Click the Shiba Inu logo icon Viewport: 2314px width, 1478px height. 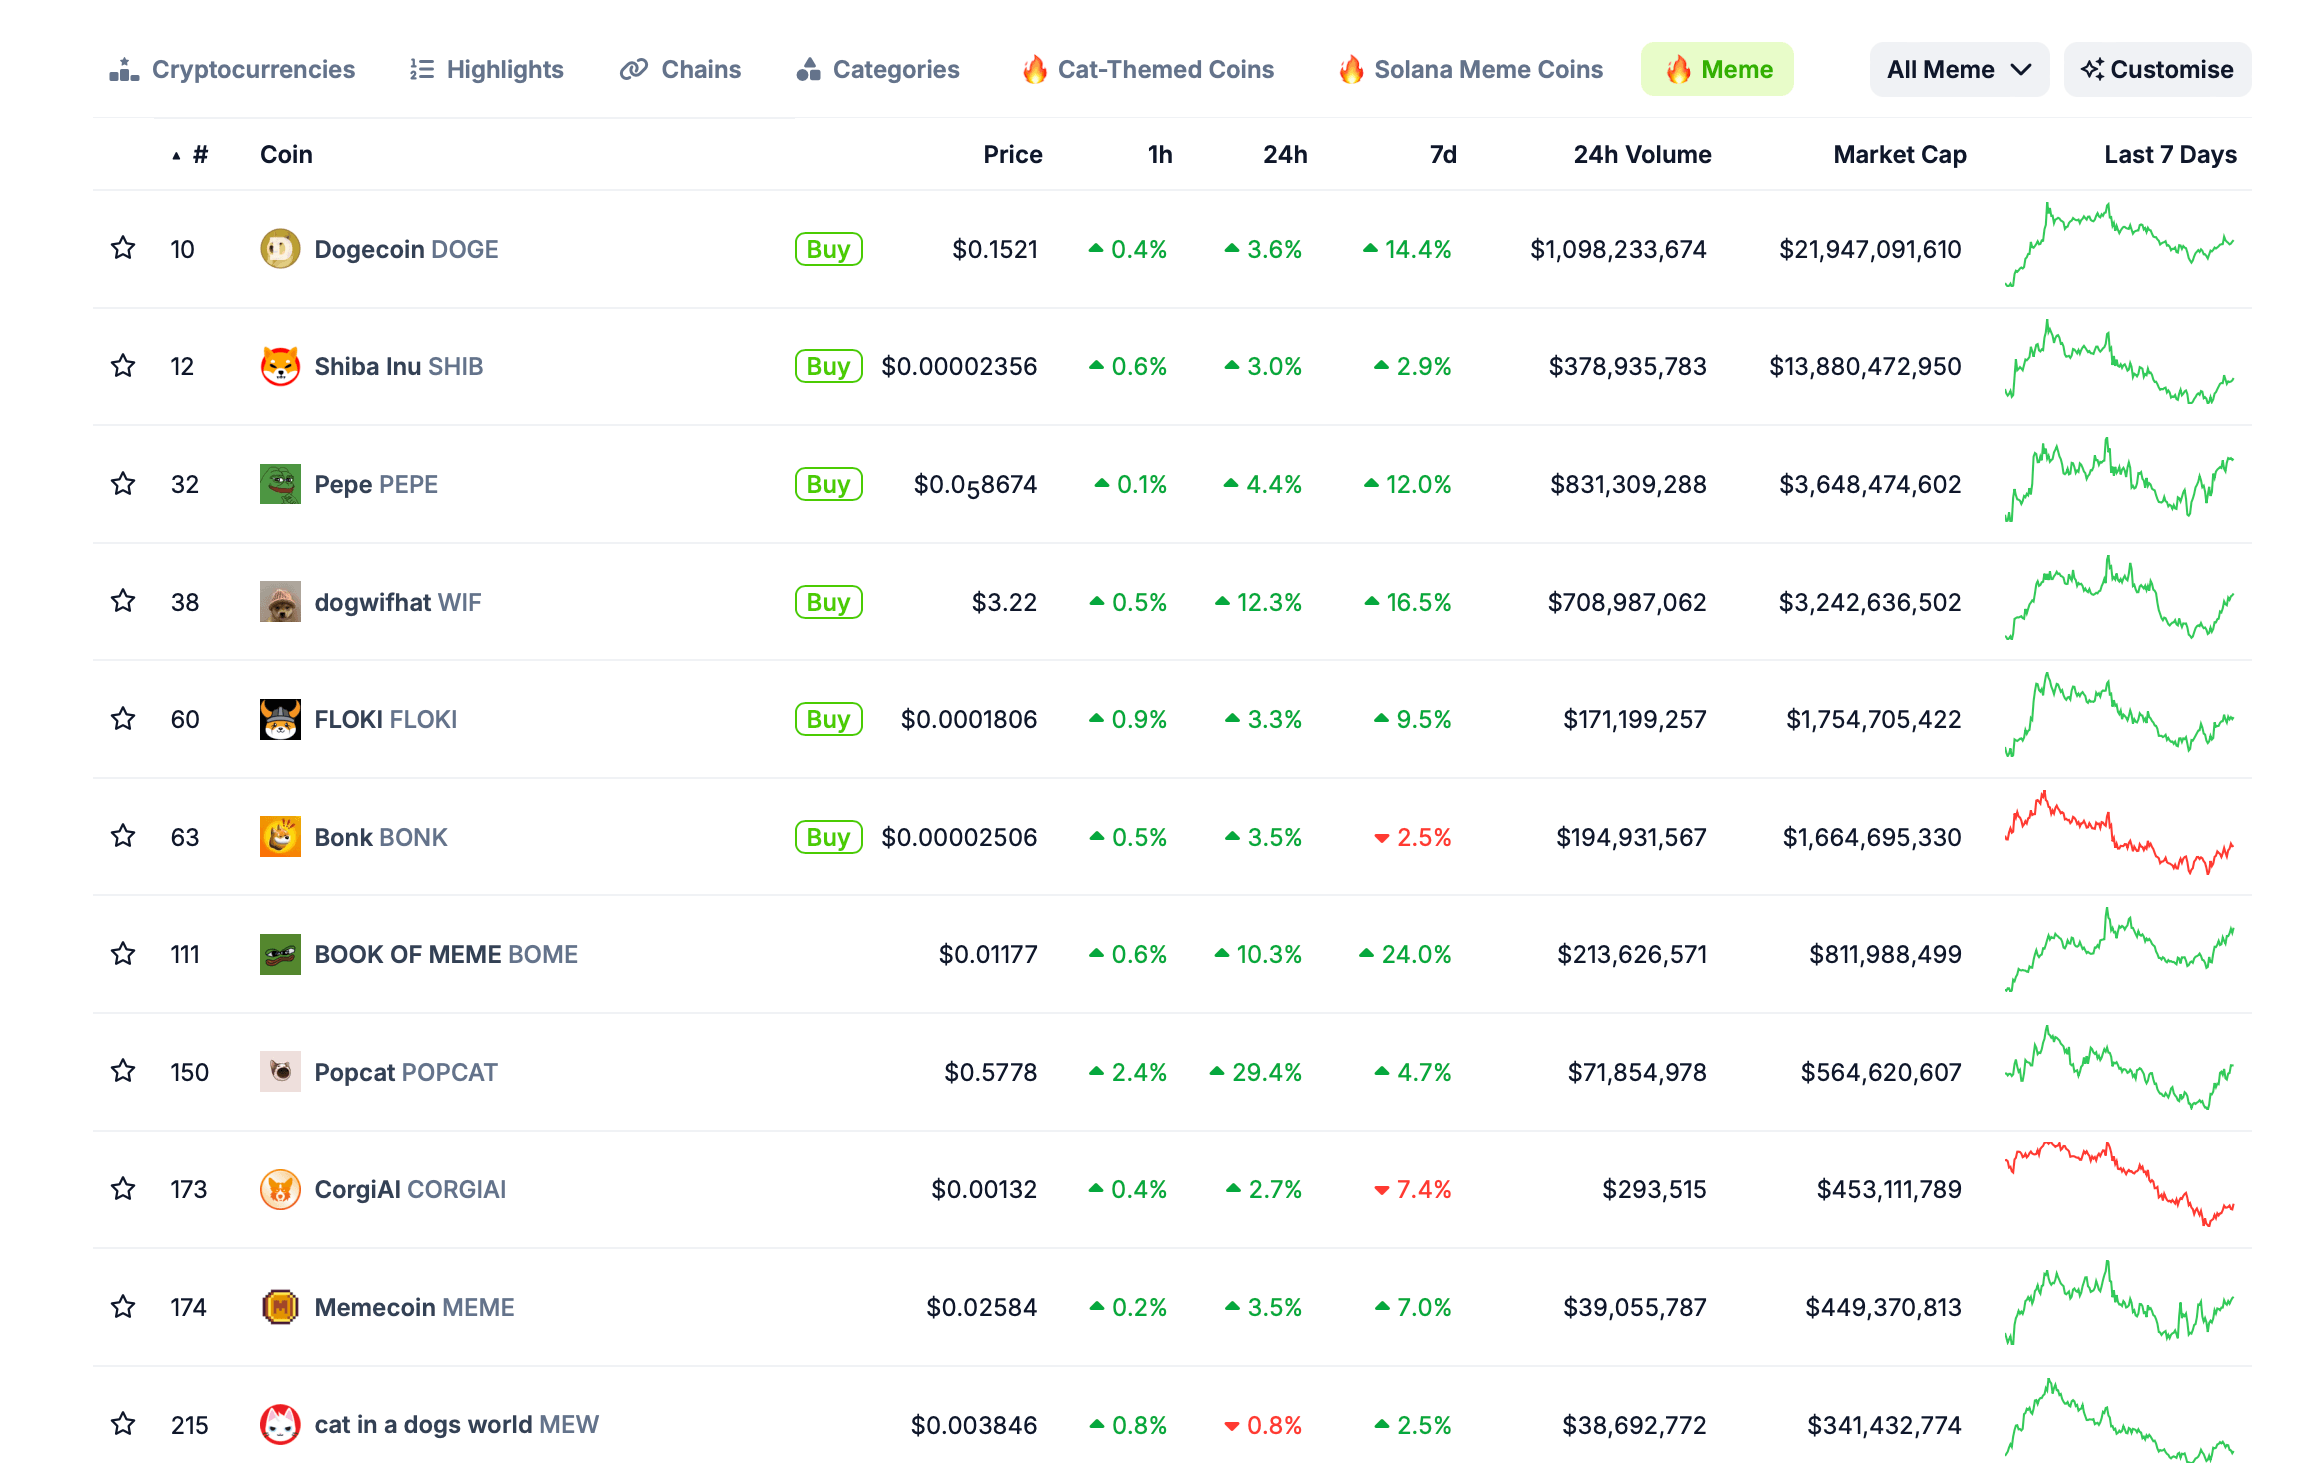coord(280,366)
